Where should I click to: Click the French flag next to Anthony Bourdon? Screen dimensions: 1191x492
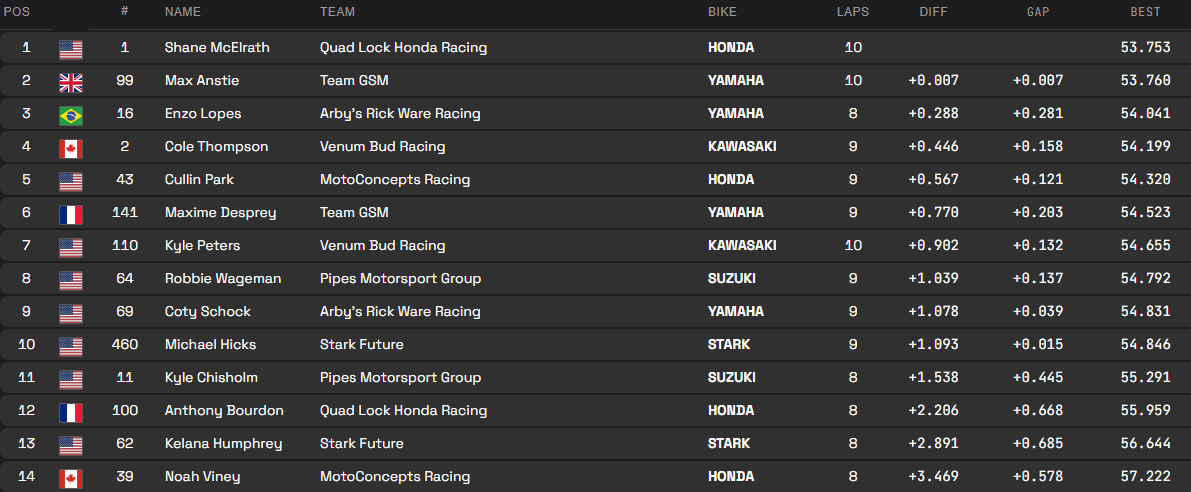tap(71, 412)
